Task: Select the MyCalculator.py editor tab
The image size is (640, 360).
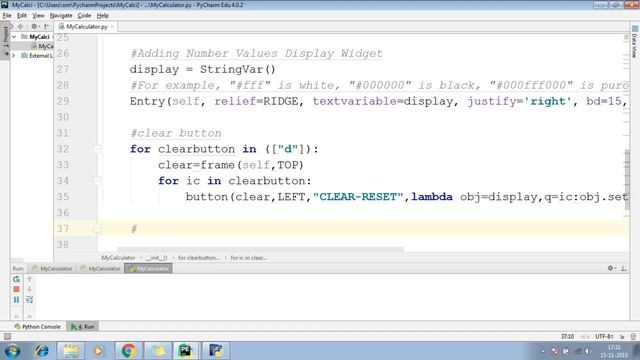Action: (x=87, y=27)
